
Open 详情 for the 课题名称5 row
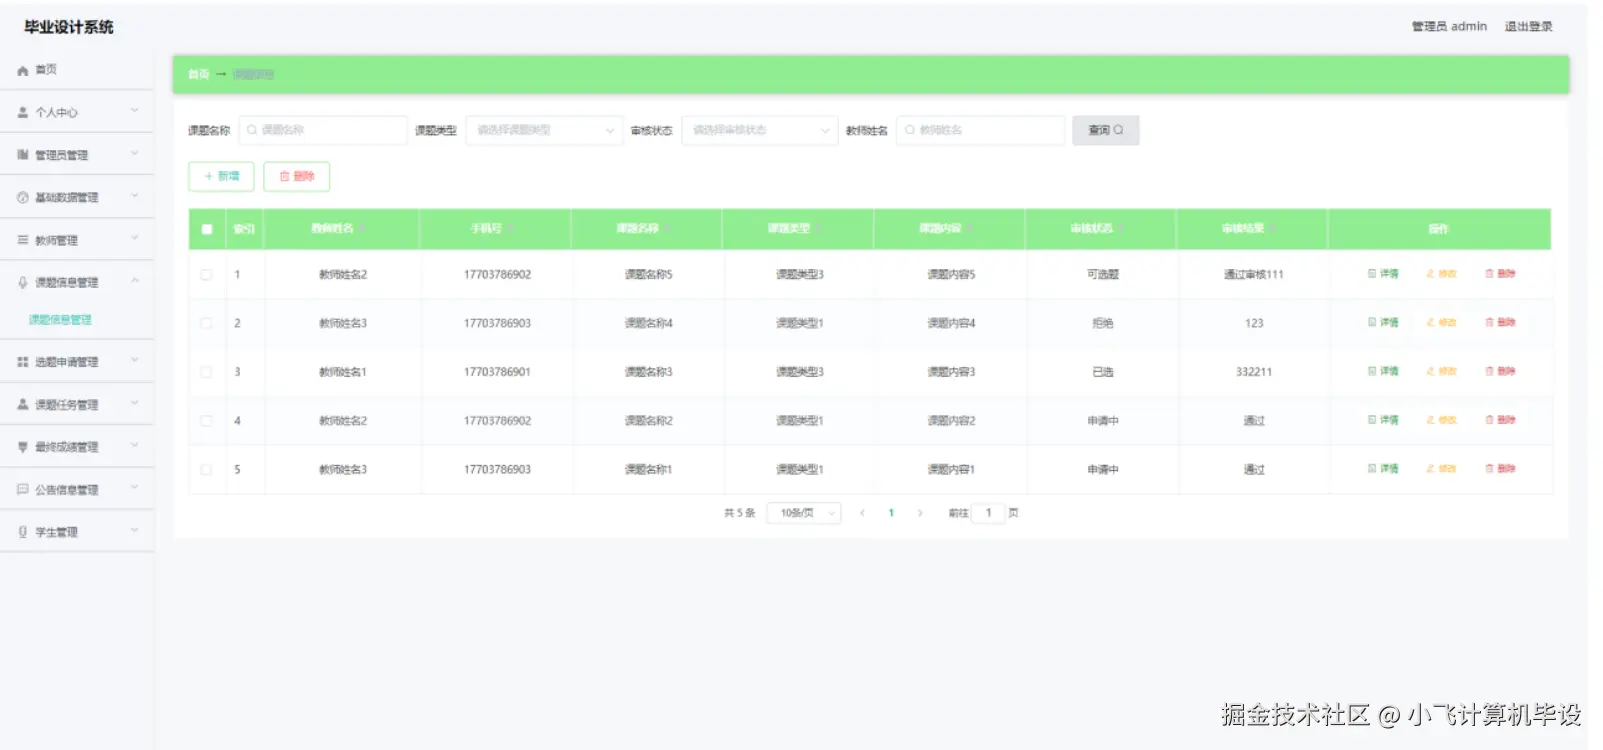coord(1384,274)
